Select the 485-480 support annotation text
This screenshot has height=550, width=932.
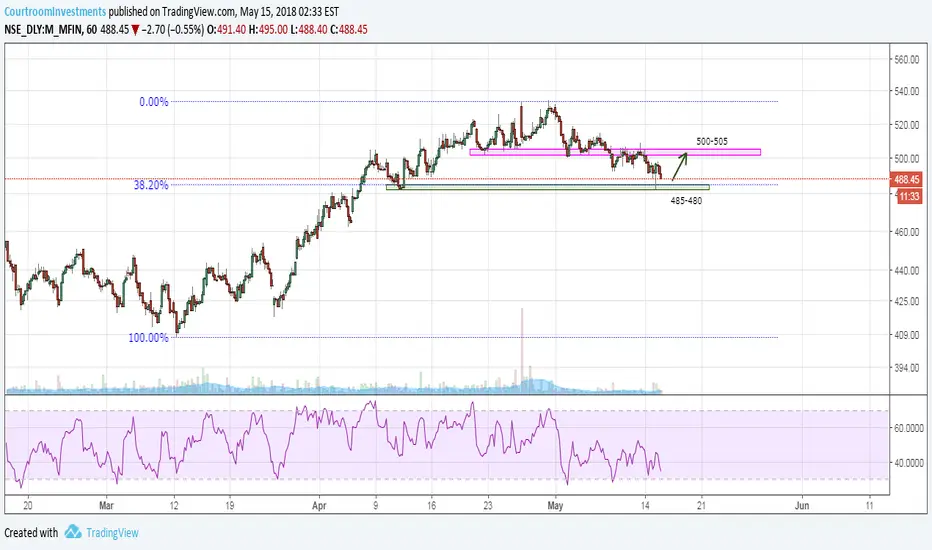pyautogui.click(x=686, y=201)
